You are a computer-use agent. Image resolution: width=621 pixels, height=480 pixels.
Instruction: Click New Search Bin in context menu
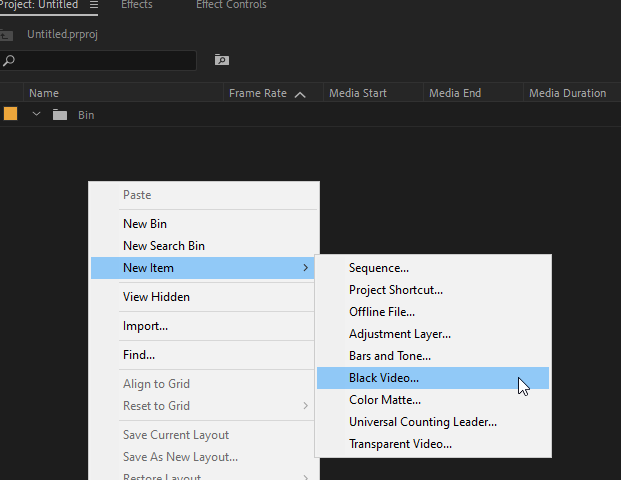pos(164,246)
